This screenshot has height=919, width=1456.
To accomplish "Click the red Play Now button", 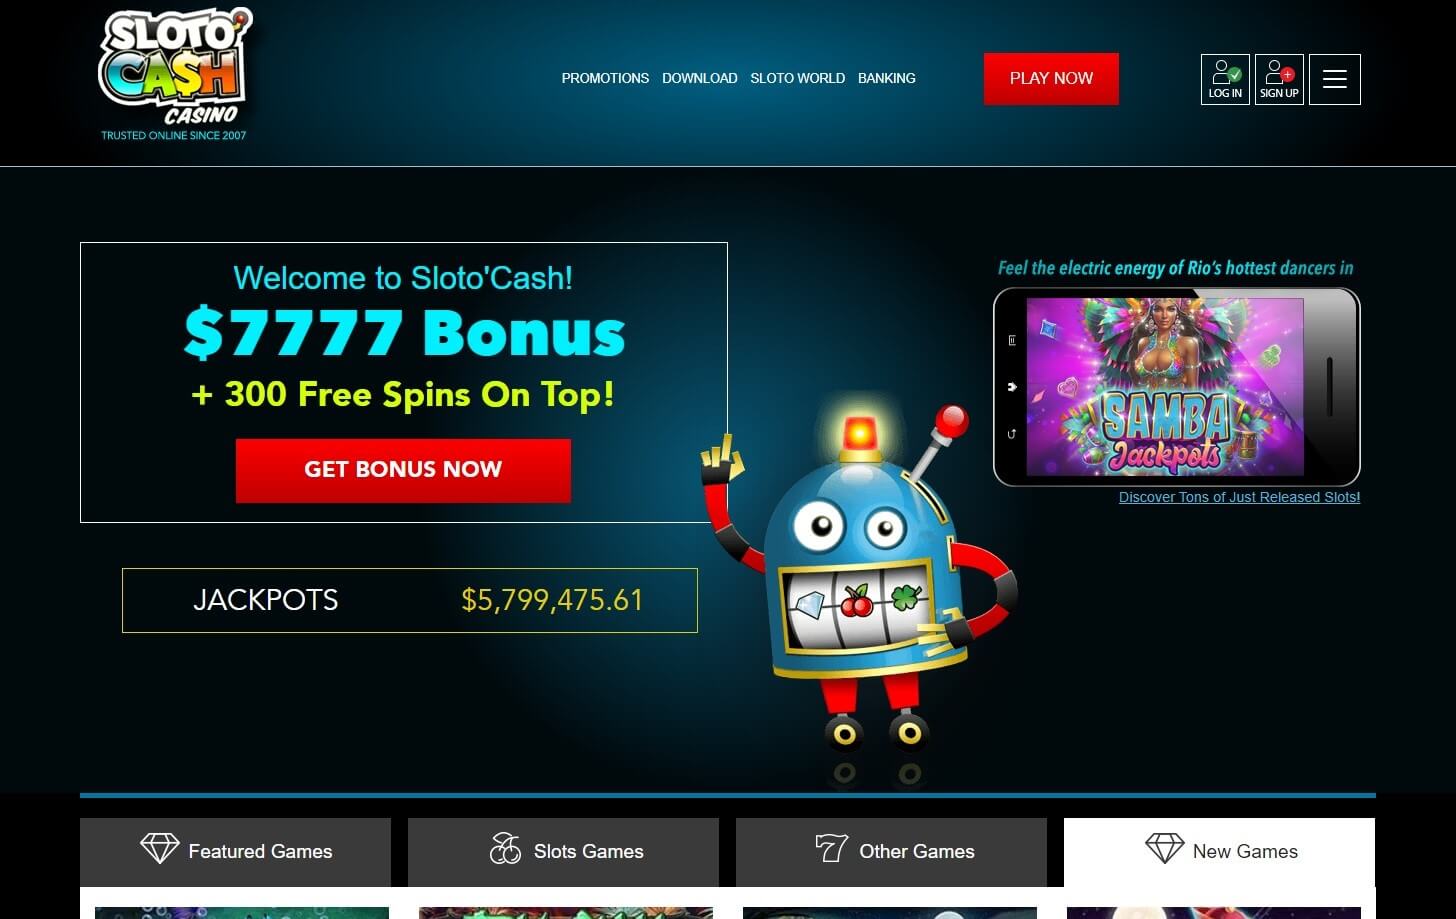I will click(x=1051, y=78).
